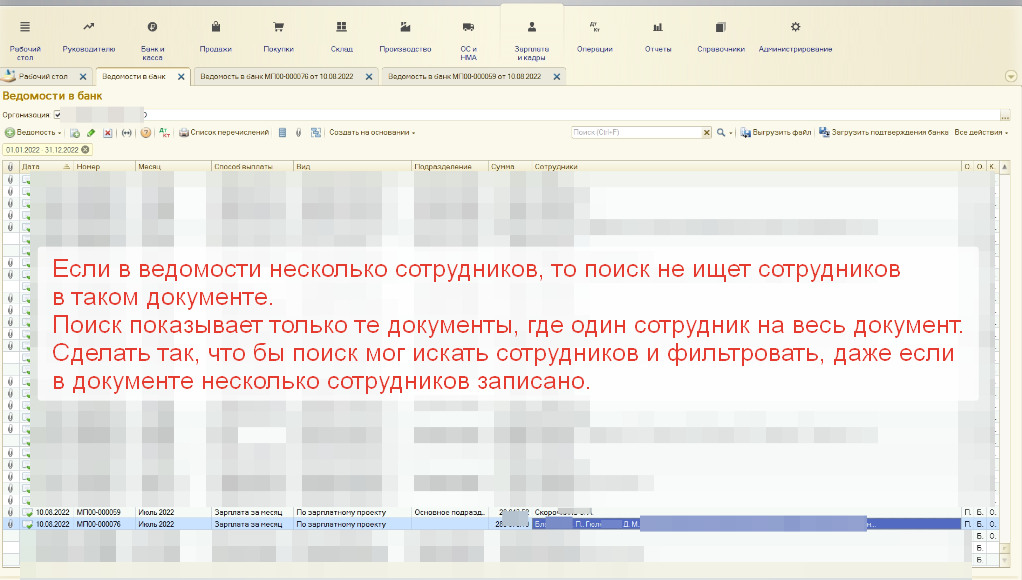Switch to Ведомость в банк МП00-000059 tab
The height and width of the screenshot is (580, 1022).
tap(468, 76)
